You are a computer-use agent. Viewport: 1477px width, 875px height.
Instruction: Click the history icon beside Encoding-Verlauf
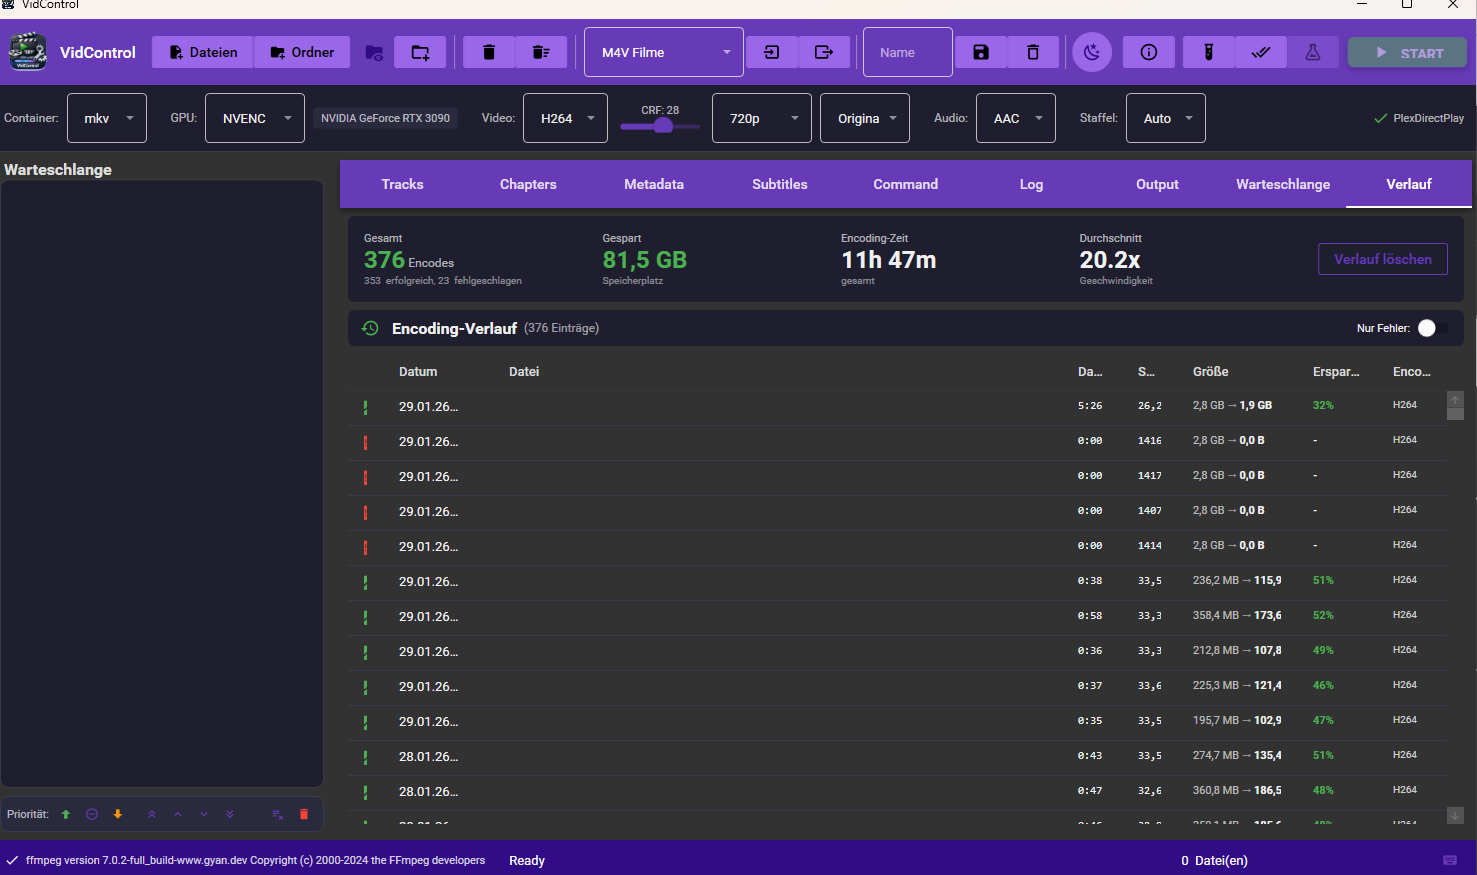370,328
